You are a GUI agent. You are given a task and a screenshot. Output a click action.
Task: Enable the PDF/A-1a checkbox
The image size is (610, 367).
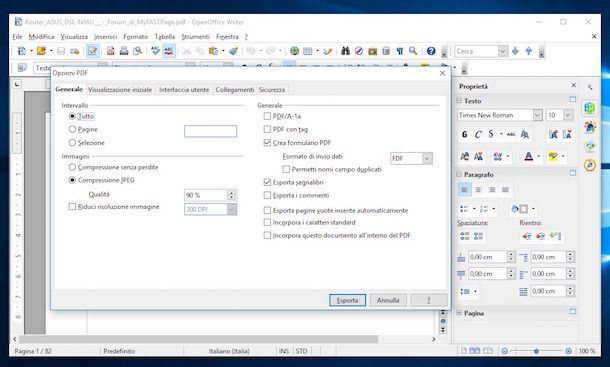(x=267, y=116)
